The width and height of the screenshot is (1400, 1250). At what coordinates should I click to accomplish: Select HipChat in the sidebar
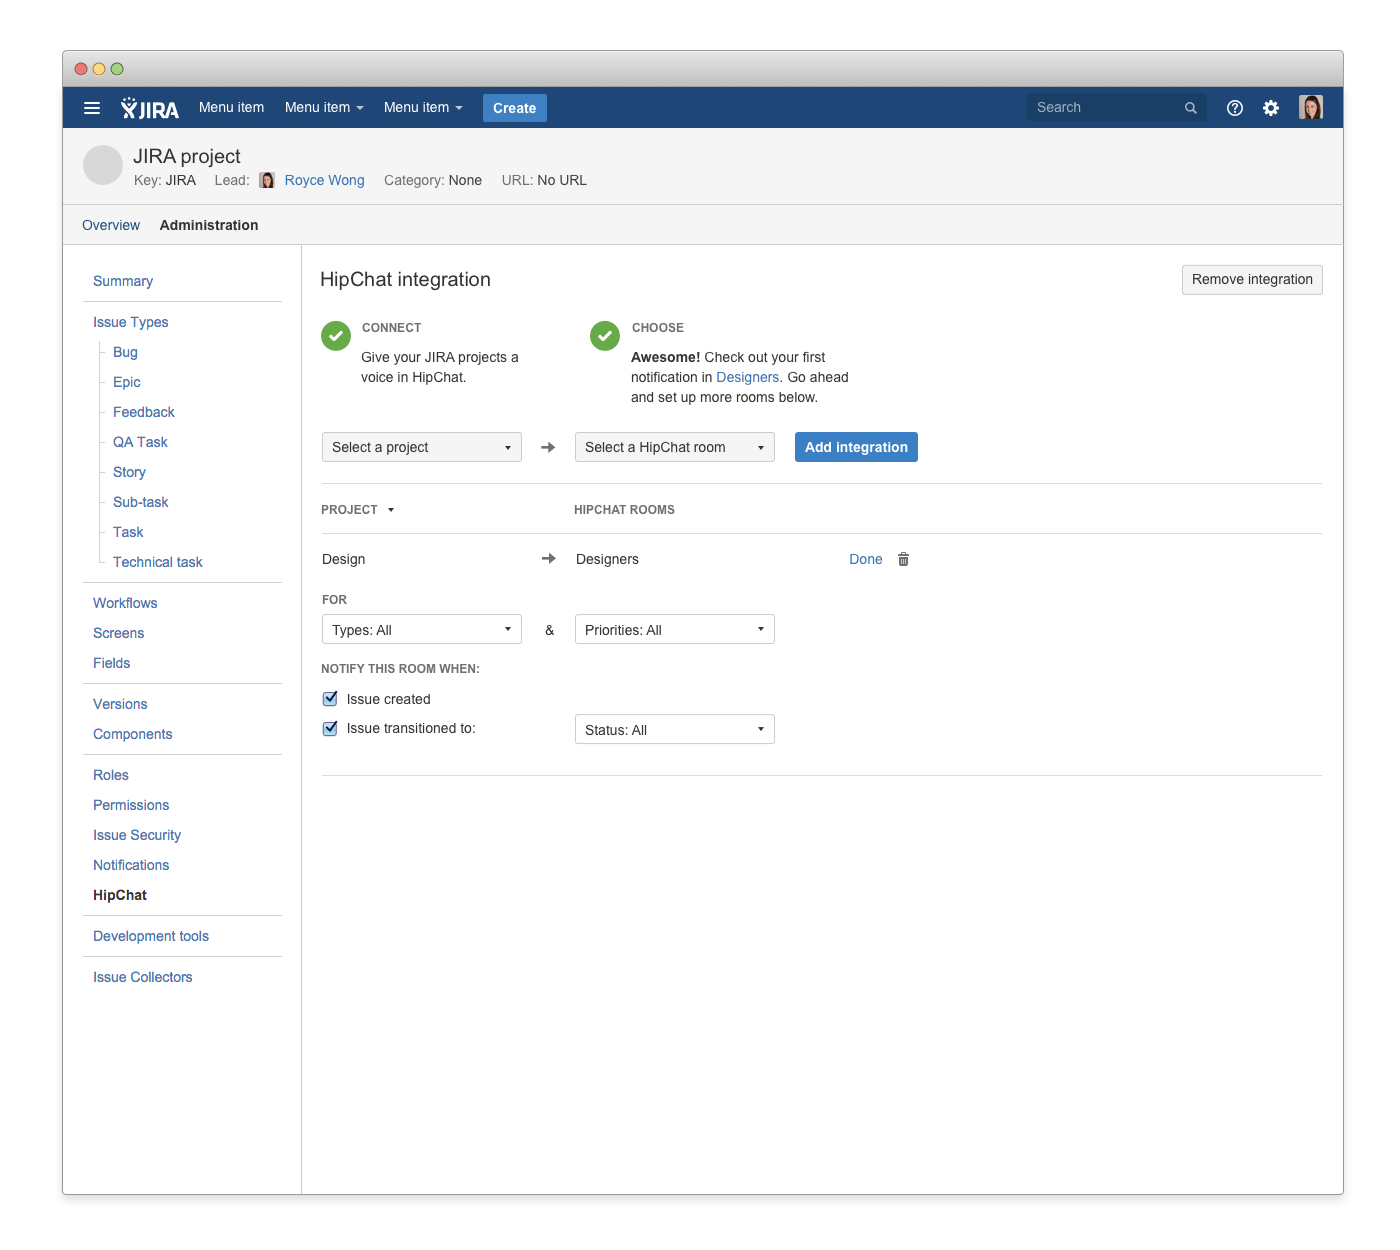click(120, 895)
